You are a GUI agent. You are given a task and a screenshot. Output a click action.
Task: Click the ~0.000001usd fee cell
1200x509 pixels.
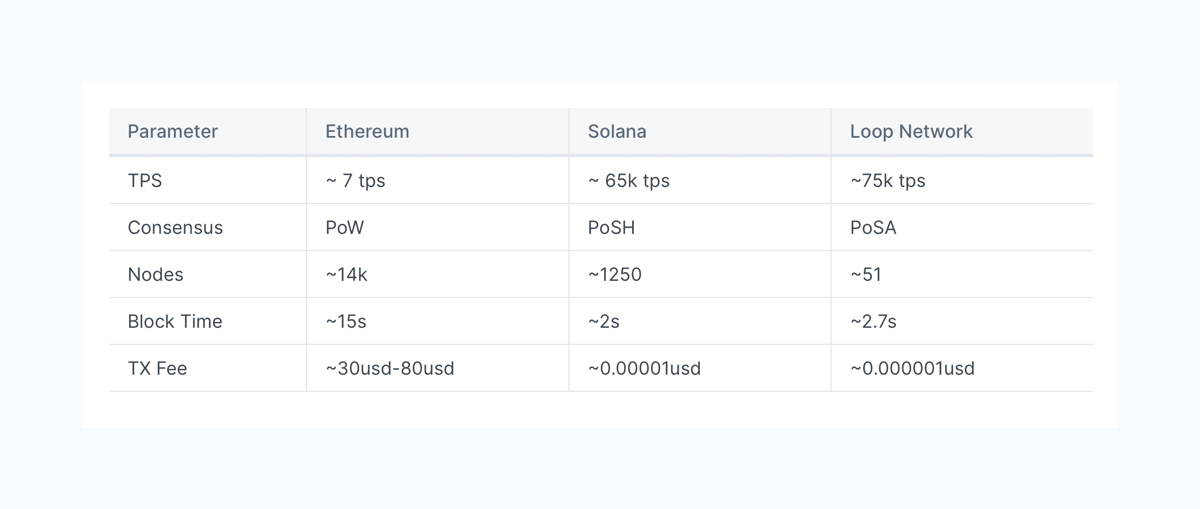913,369
